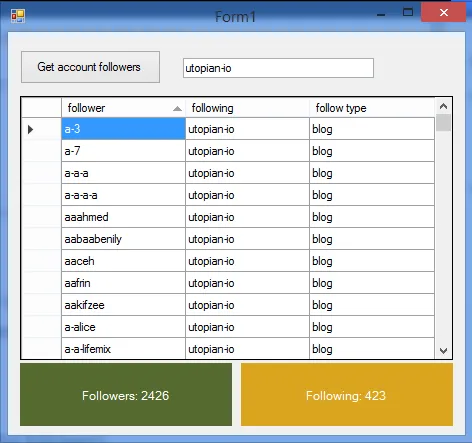Viewport: 472px width, 443px height.
Task: Click the scrollbar down arrow
Action: point(443,351)
